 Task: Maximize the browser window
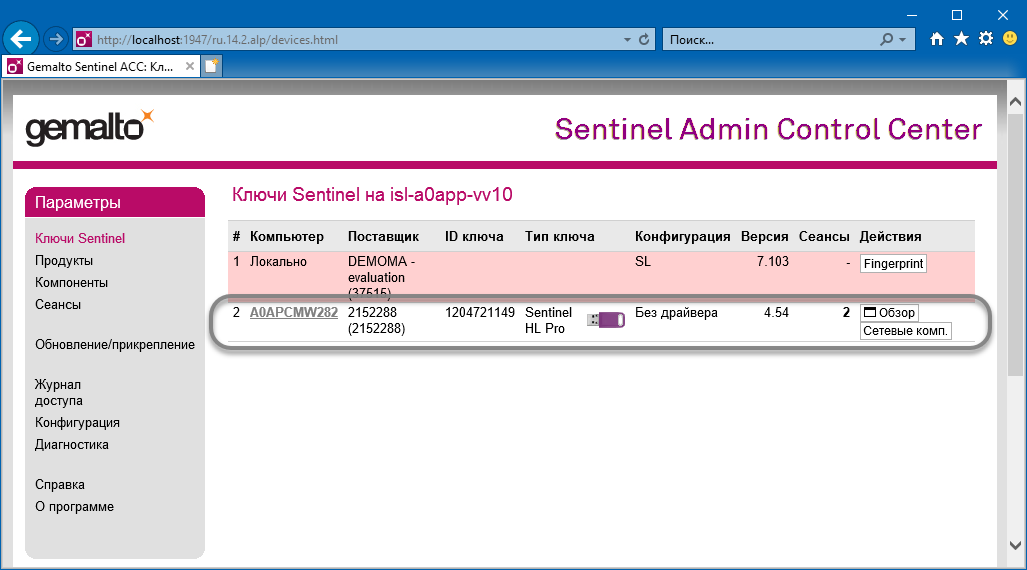click(957, 14)
